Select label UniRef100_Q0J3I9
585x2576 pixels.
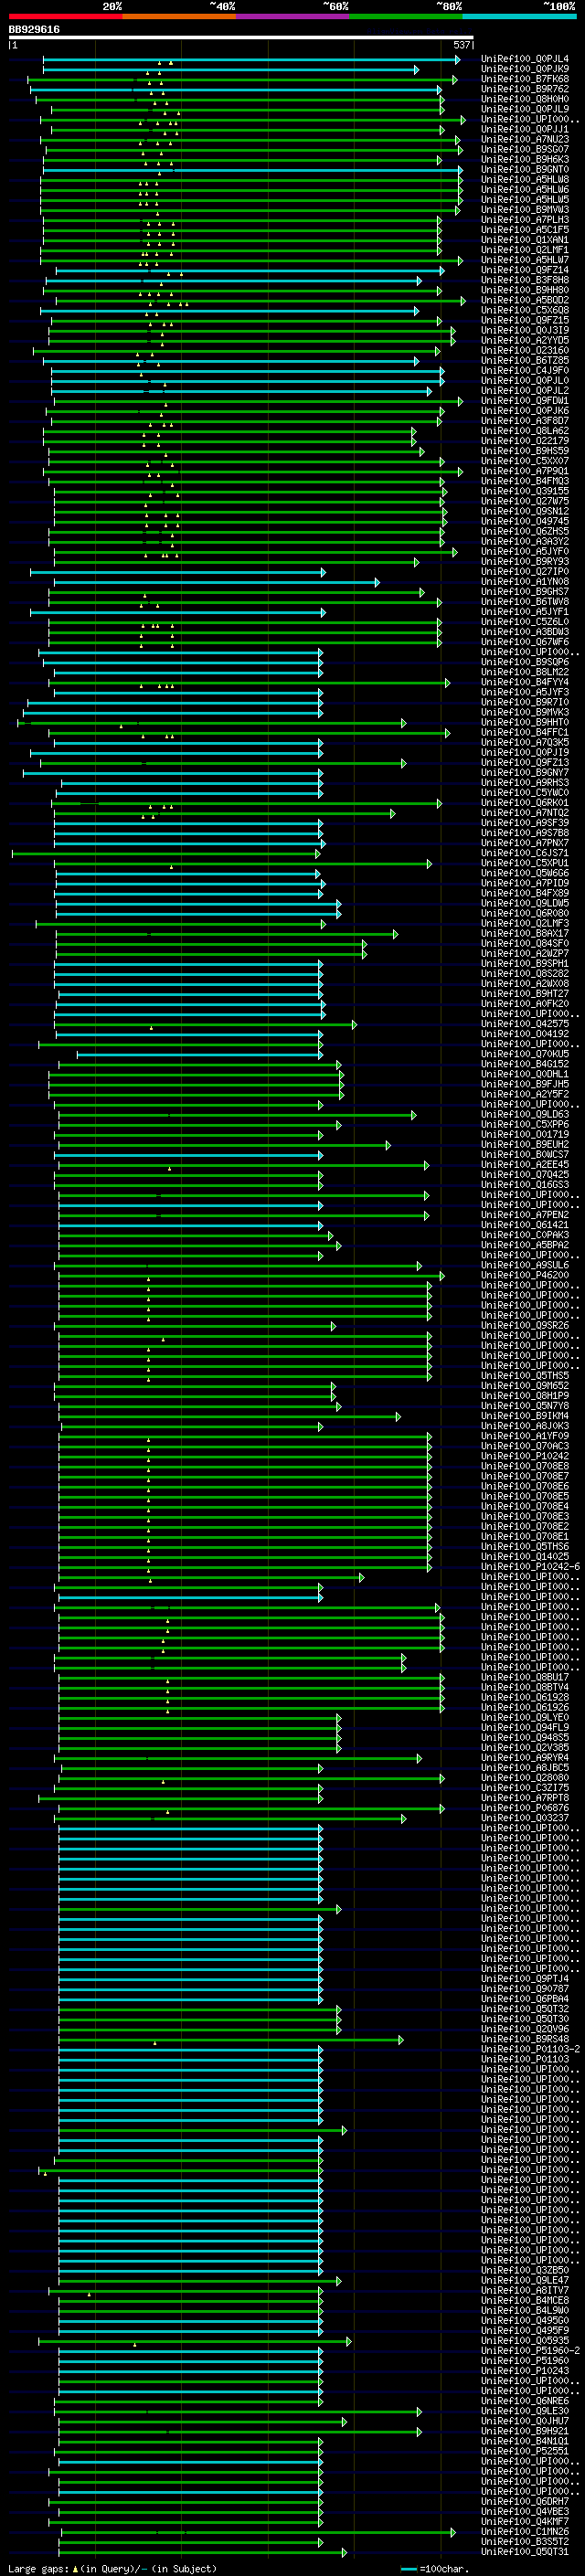(x=525, y=330)
